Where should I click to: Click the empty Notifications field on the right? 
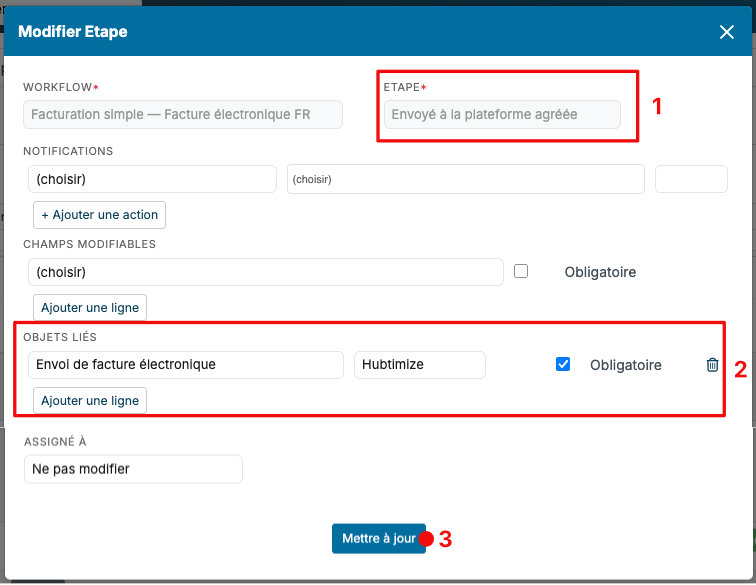[x=691, y=179]
